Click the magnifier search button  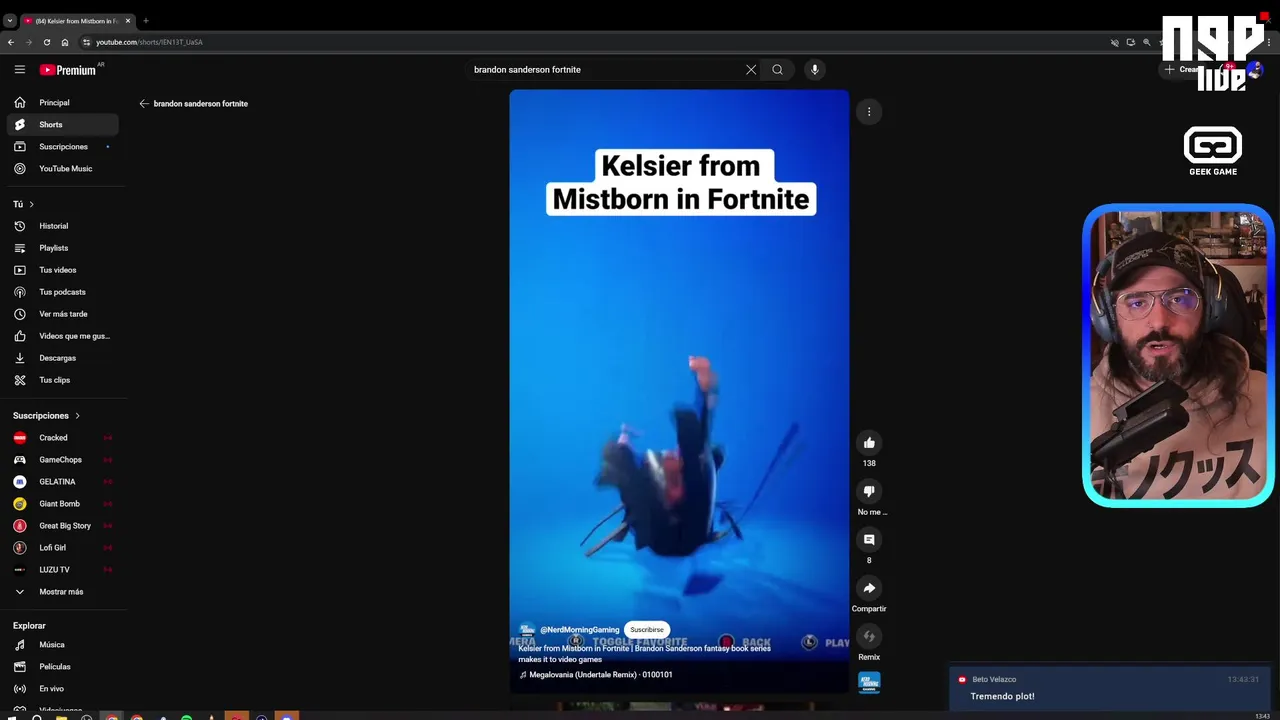coord(777,69)
